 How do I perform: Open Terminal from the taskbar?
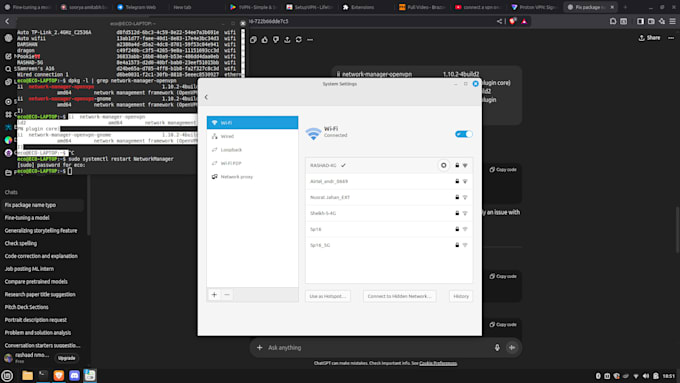tap(43, 376)
